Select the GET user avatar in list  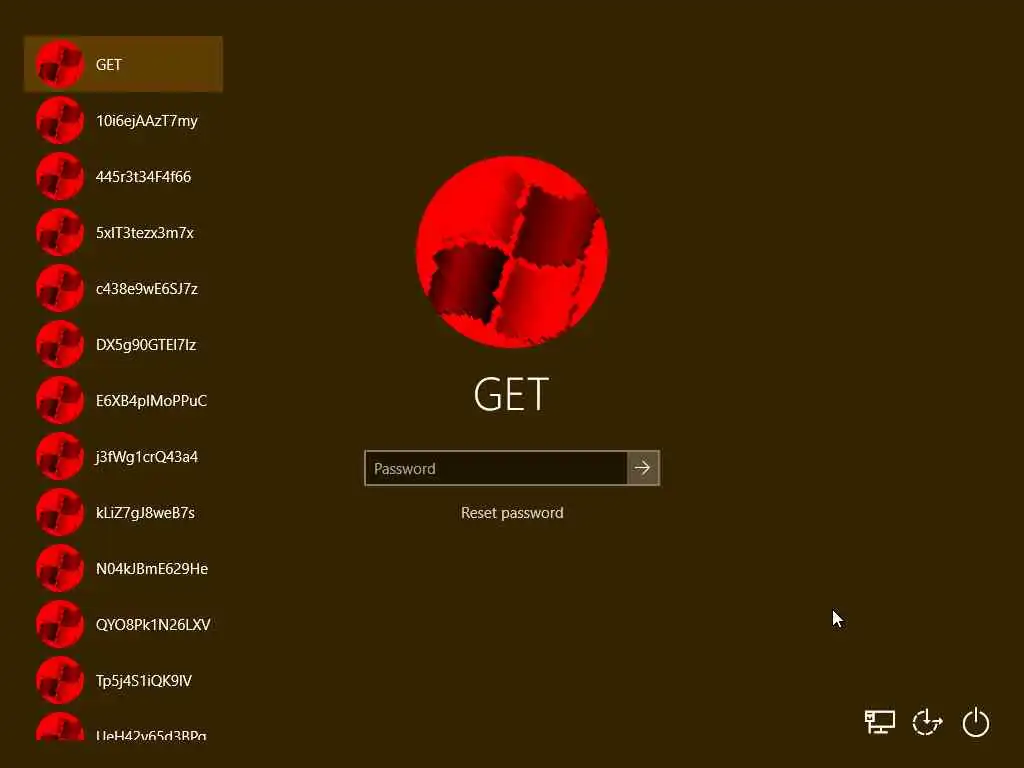pos(59,64)
